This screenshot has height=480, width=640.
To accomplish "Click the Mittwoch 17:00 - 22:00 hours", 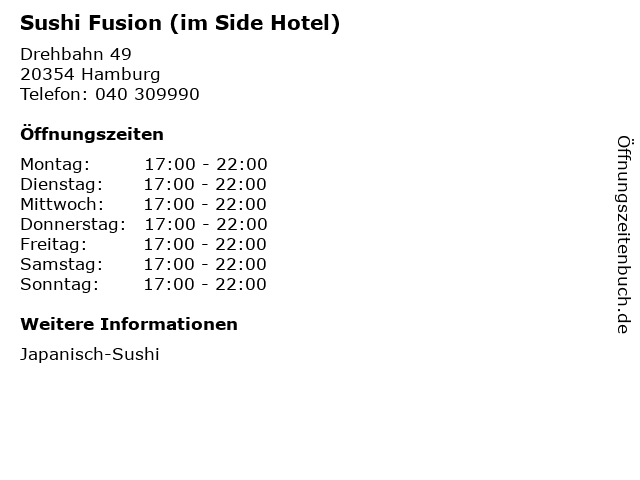I will click(x=205, y=204).
